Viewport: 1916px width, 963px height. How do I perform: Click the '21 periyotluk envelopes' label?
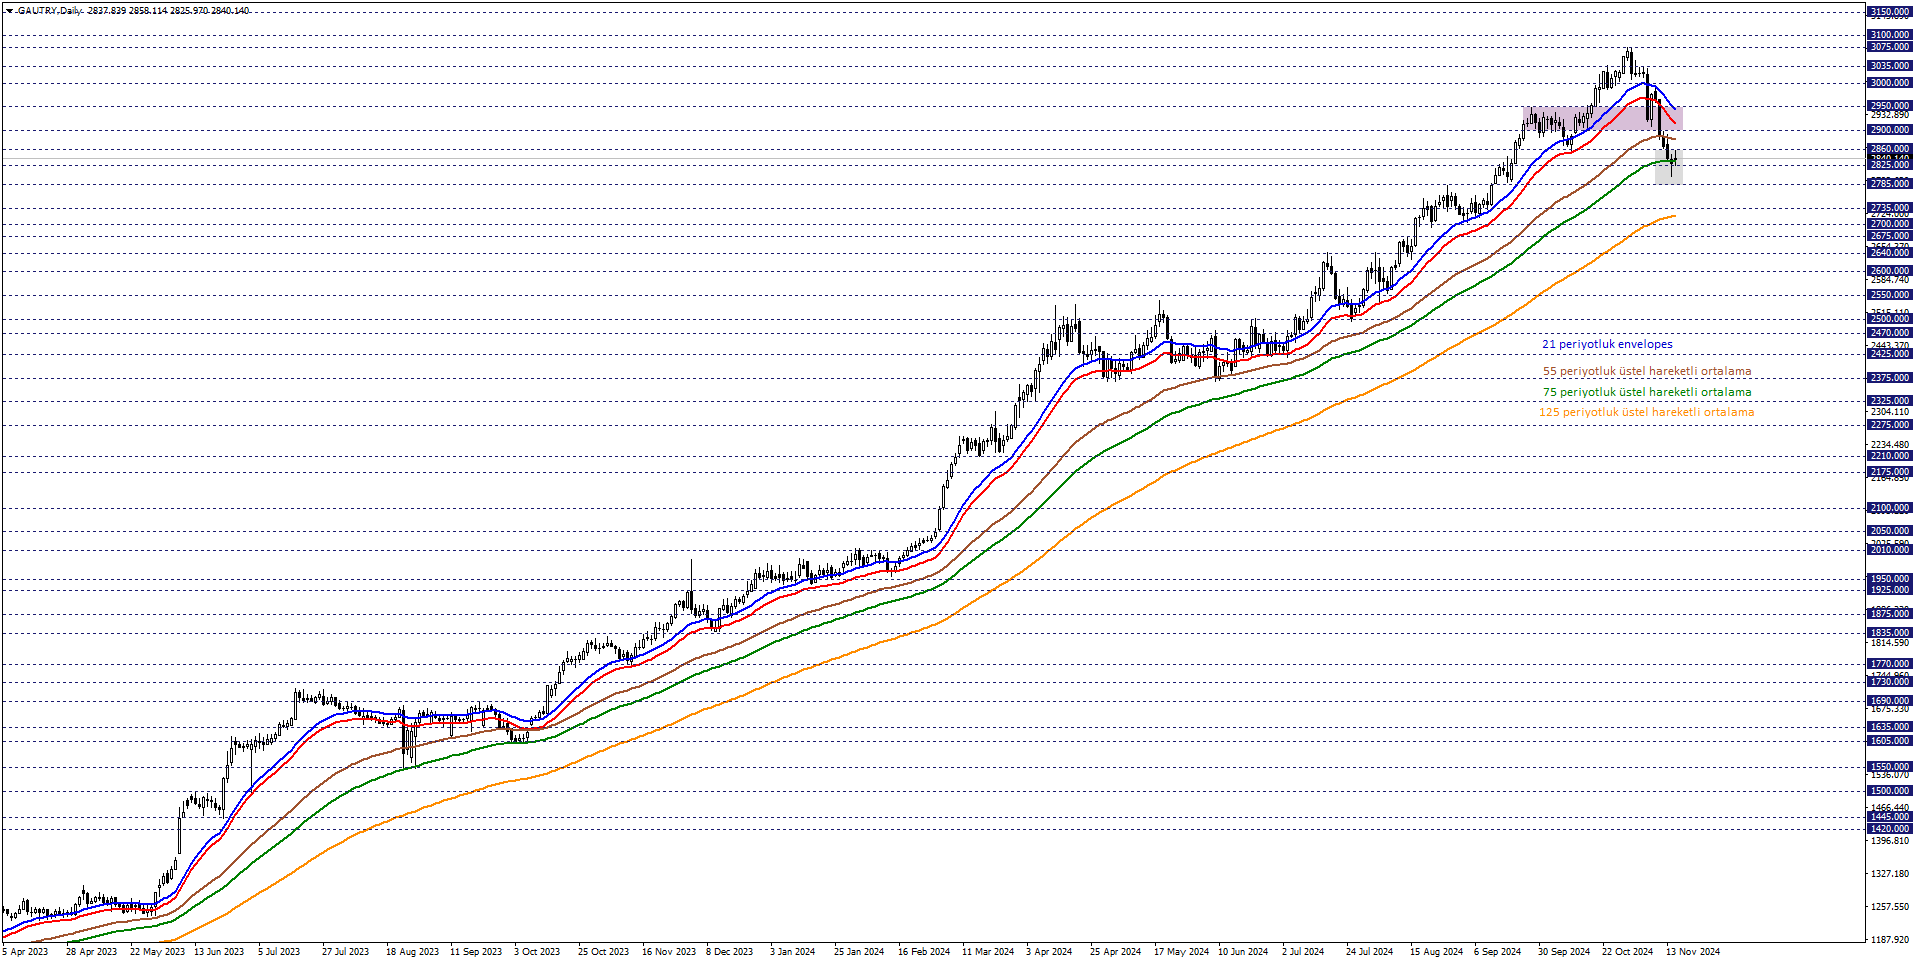tap(1607, 344)
